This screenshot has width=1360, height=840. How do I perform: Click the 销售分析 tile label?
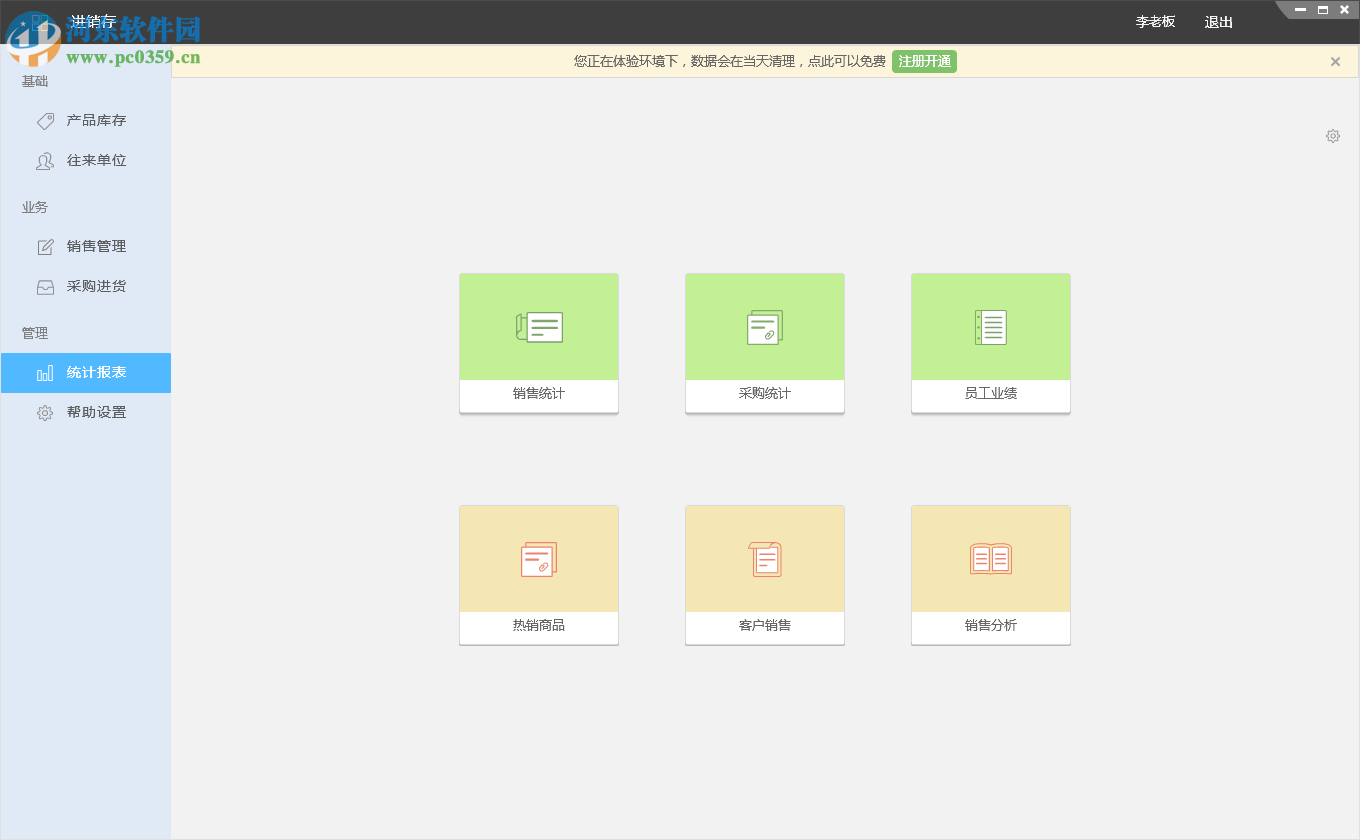[991, 626]
